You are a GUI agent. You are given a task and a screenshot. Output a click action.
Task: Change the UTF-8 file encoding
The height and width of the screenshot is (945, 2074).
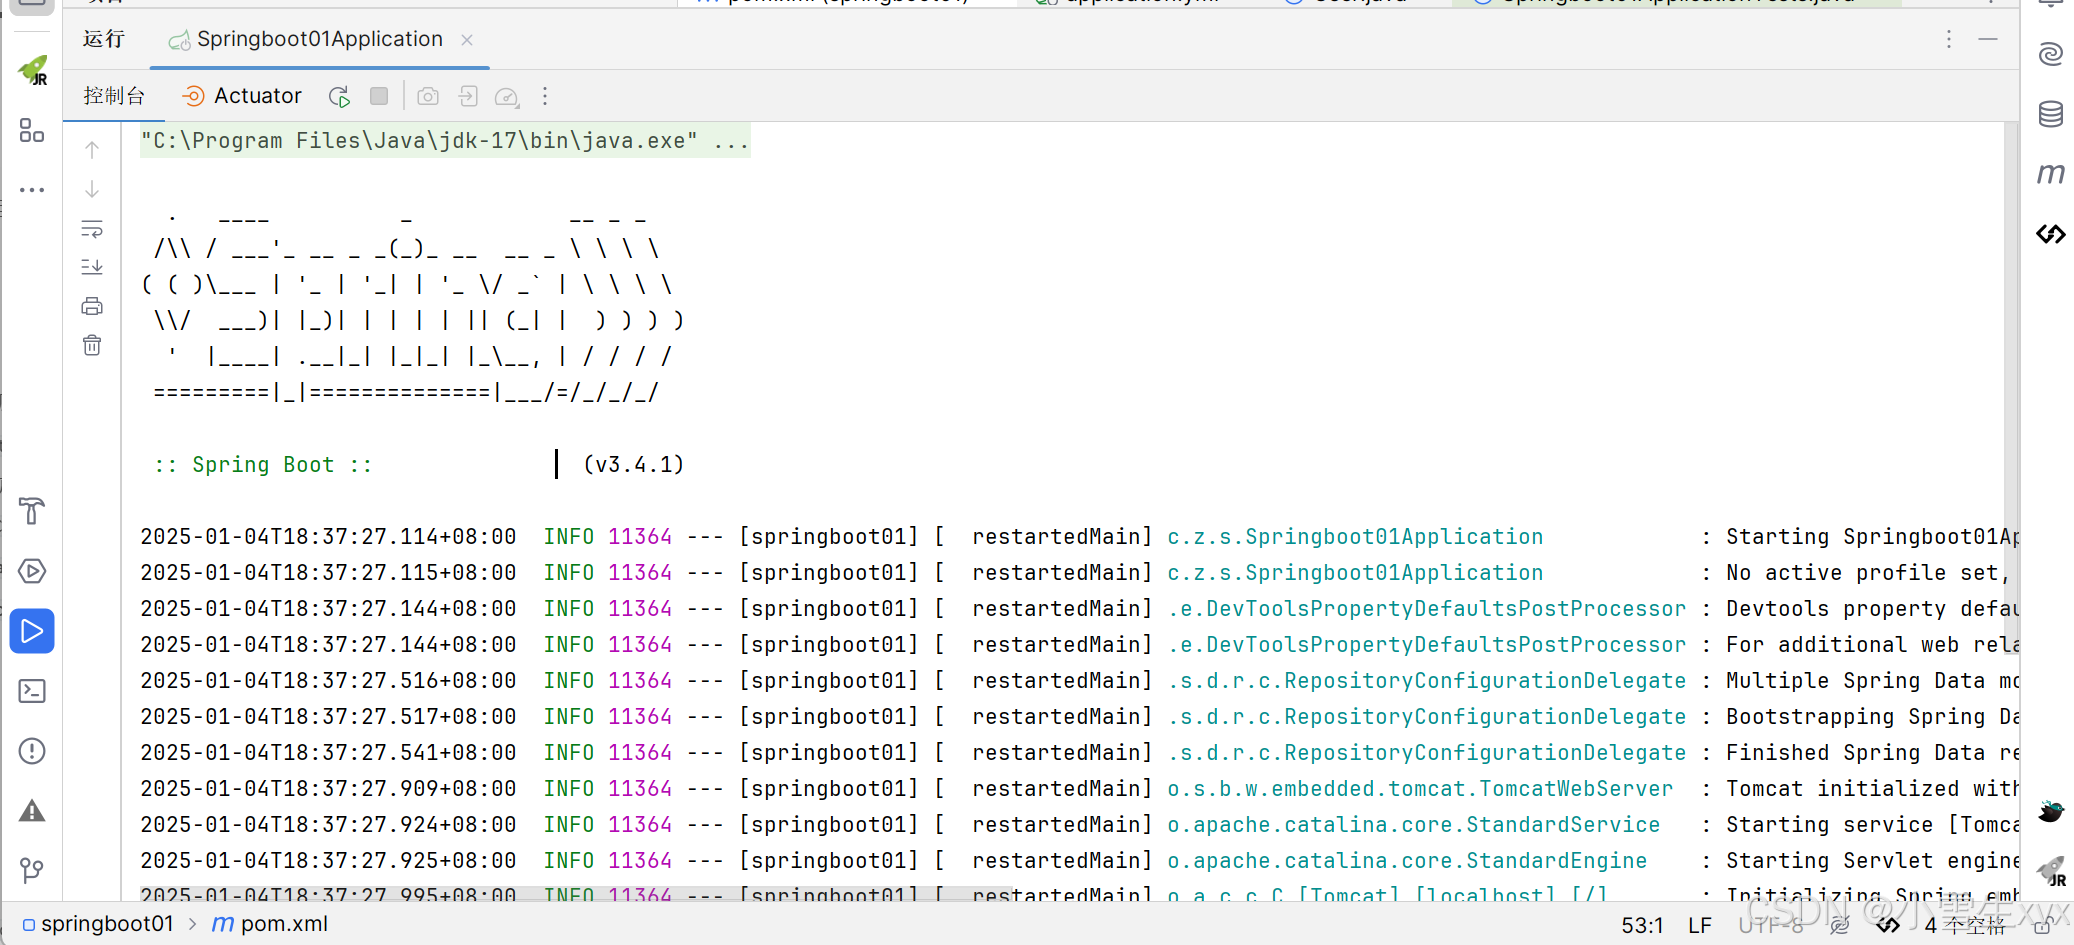[1771, 926]
